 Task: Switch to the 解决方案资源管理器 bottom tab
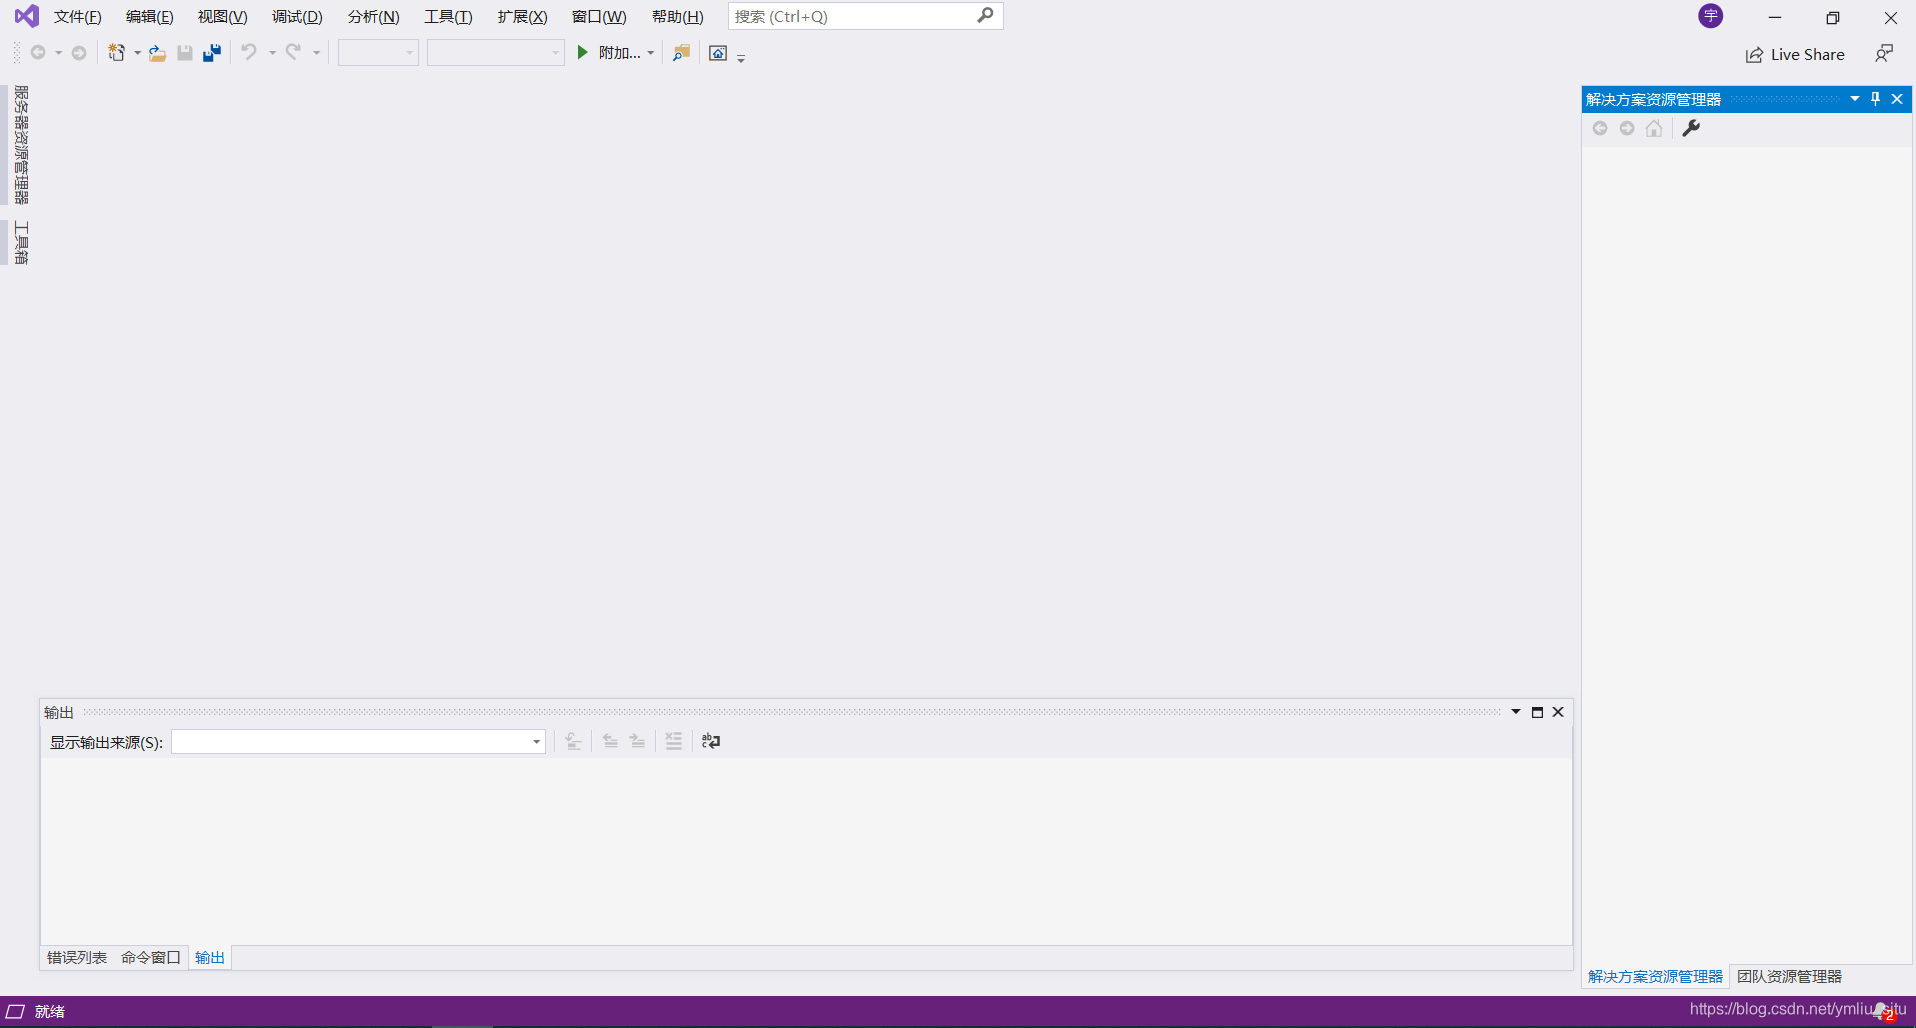point(1655,977)
